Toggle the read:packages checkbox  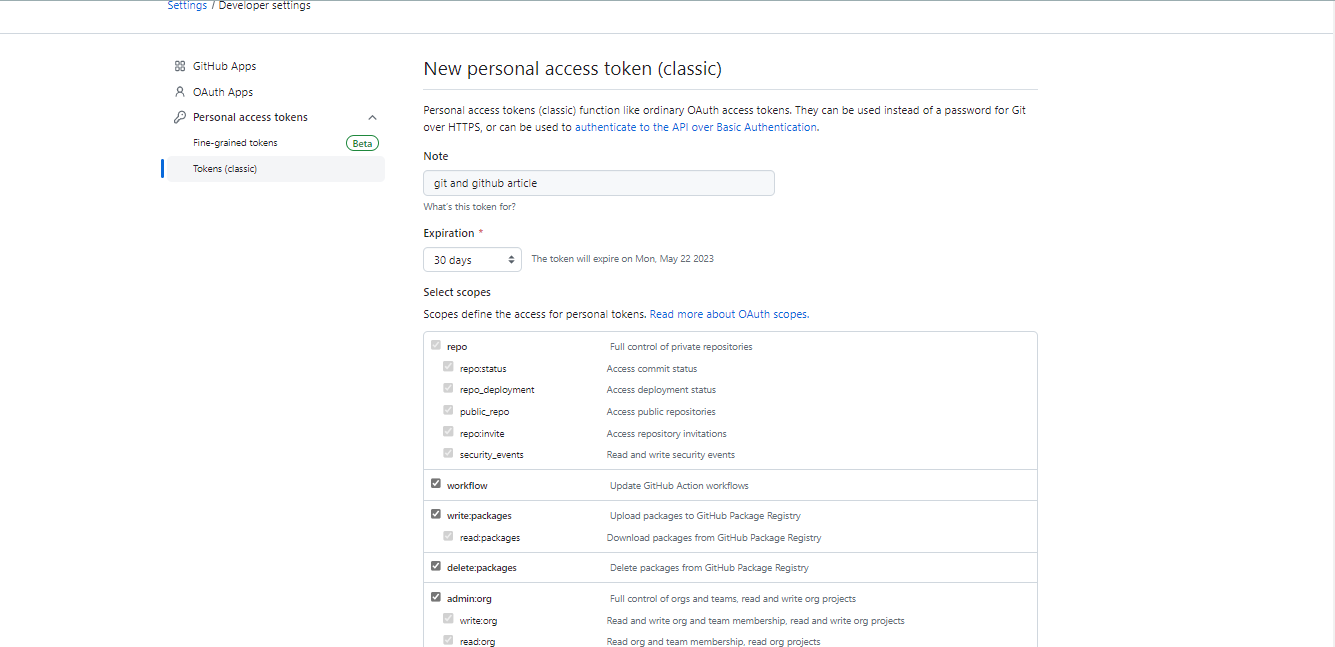[x=448, y=537]
